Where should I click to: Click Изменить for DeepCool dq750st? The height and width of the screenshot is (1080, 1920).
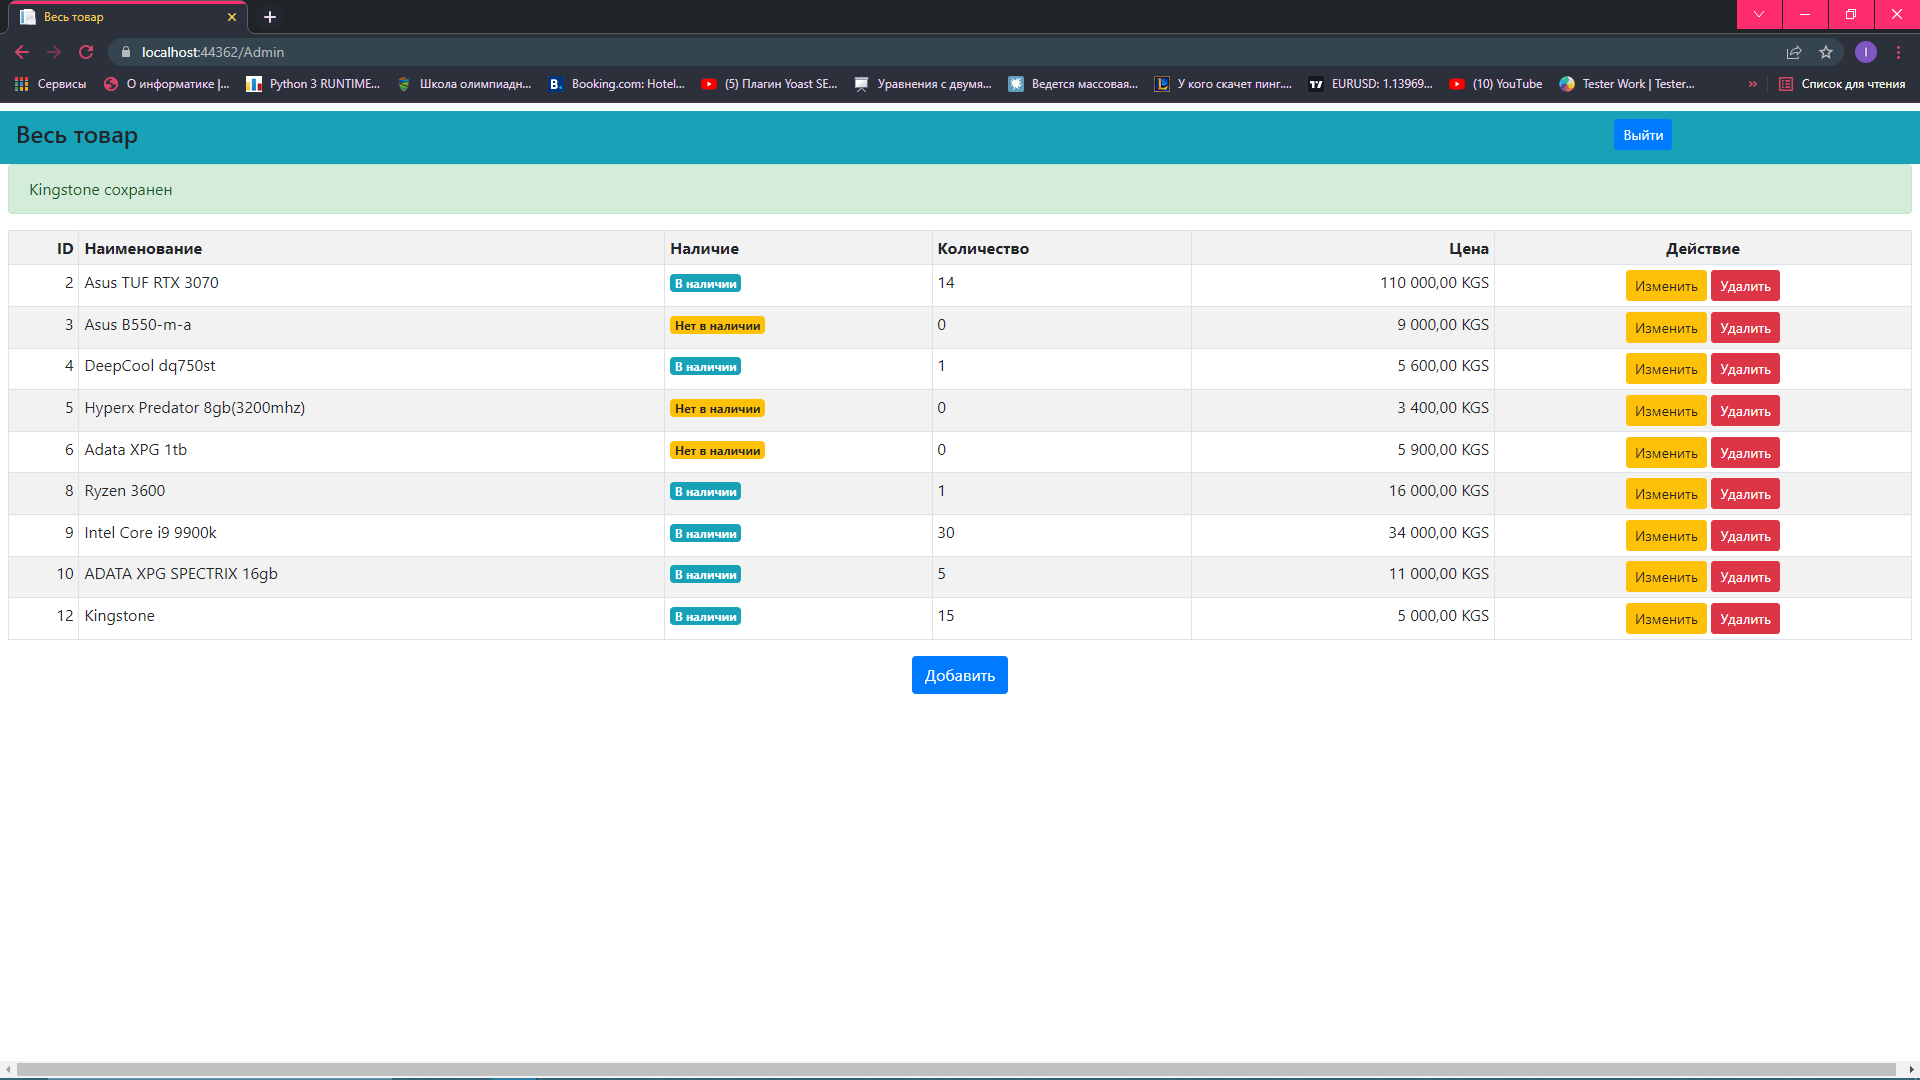click(x=1666, y=369)
